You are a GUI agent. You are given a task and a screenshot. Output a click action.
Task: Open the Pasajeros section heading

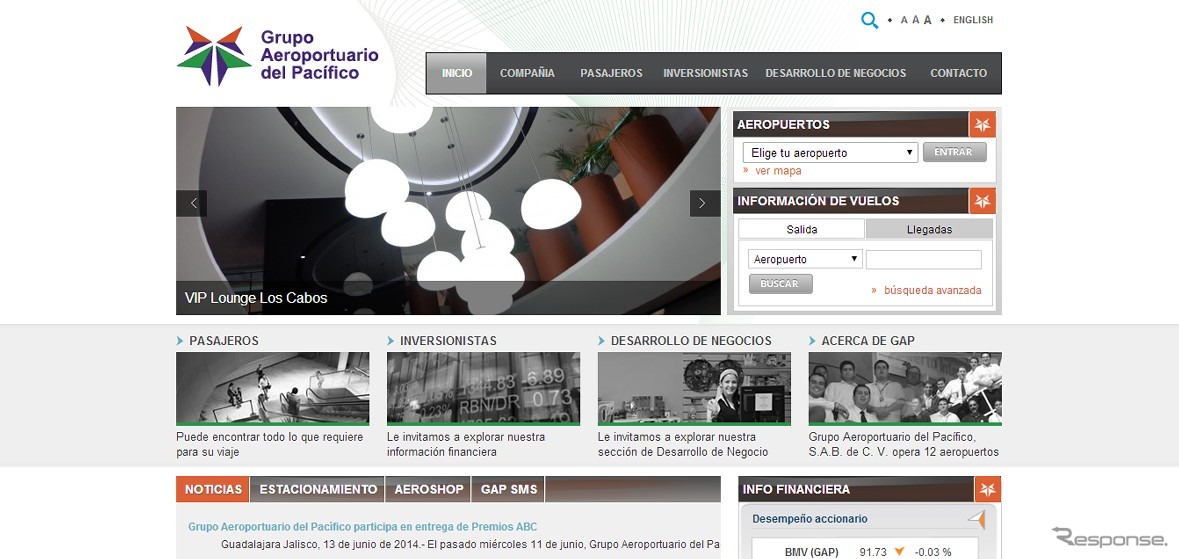point(224,341)
